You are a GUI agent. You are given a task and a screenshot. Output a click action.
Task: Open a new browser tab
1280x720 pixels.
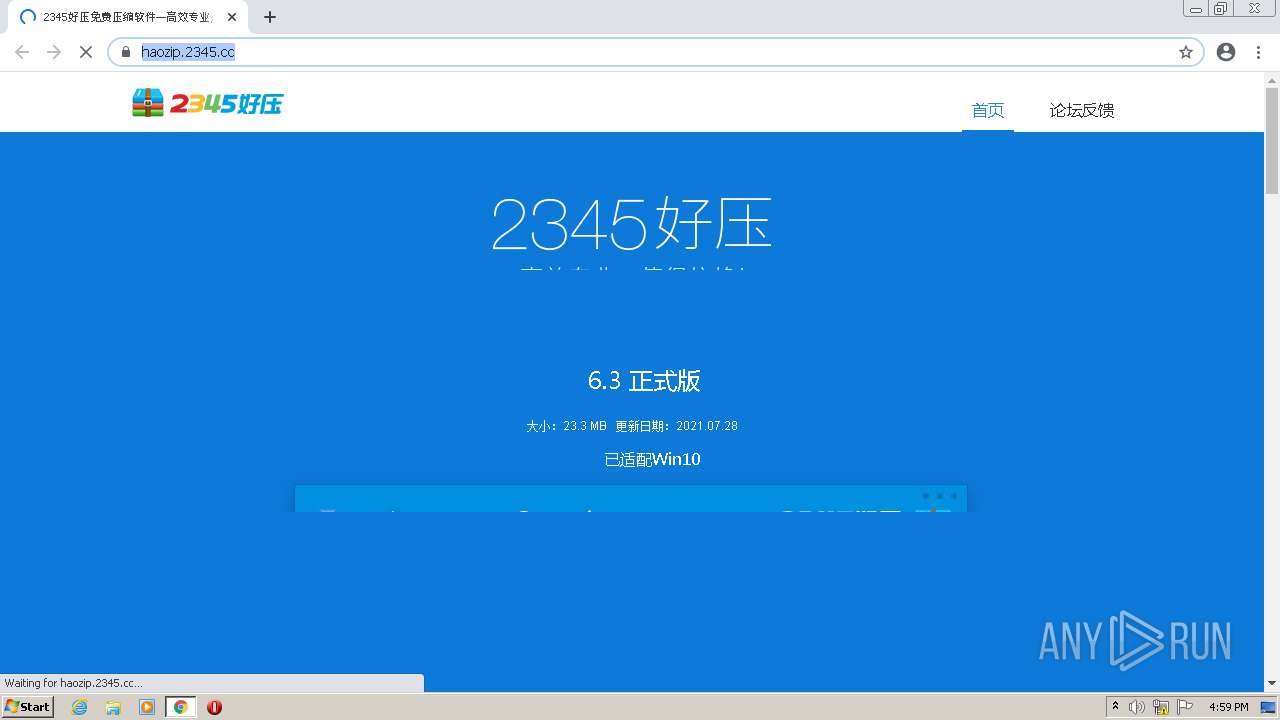point(270,17)
